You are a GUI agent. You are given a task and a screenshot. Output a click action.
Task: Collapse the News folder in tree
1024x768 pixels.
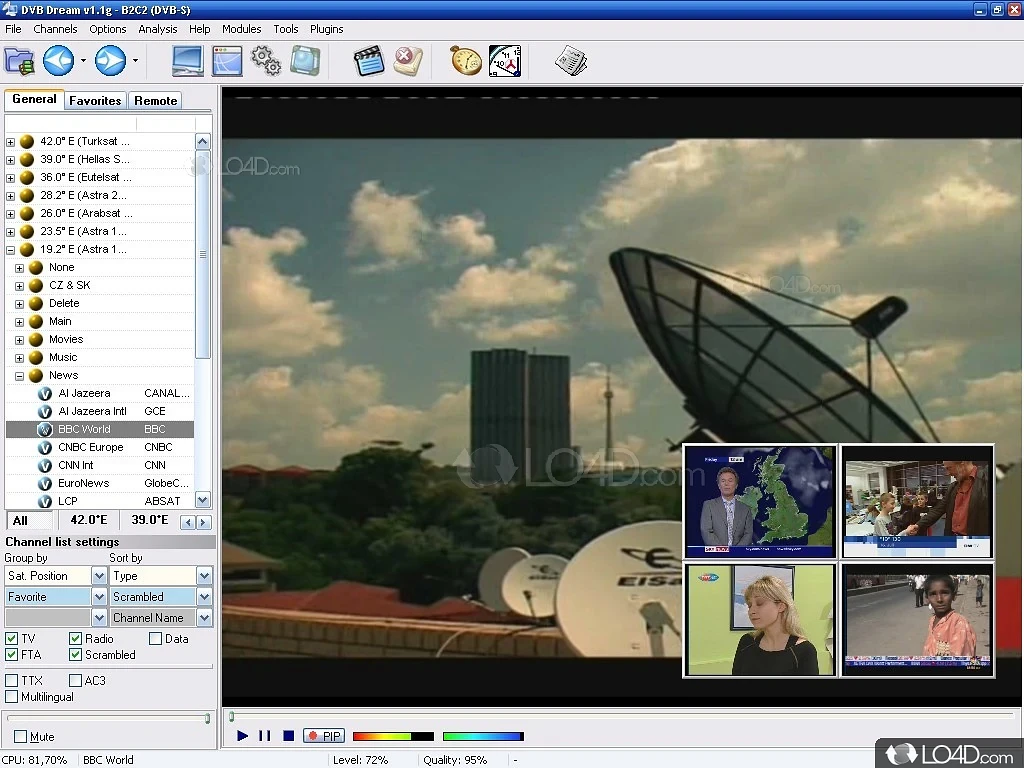point(19,376)
